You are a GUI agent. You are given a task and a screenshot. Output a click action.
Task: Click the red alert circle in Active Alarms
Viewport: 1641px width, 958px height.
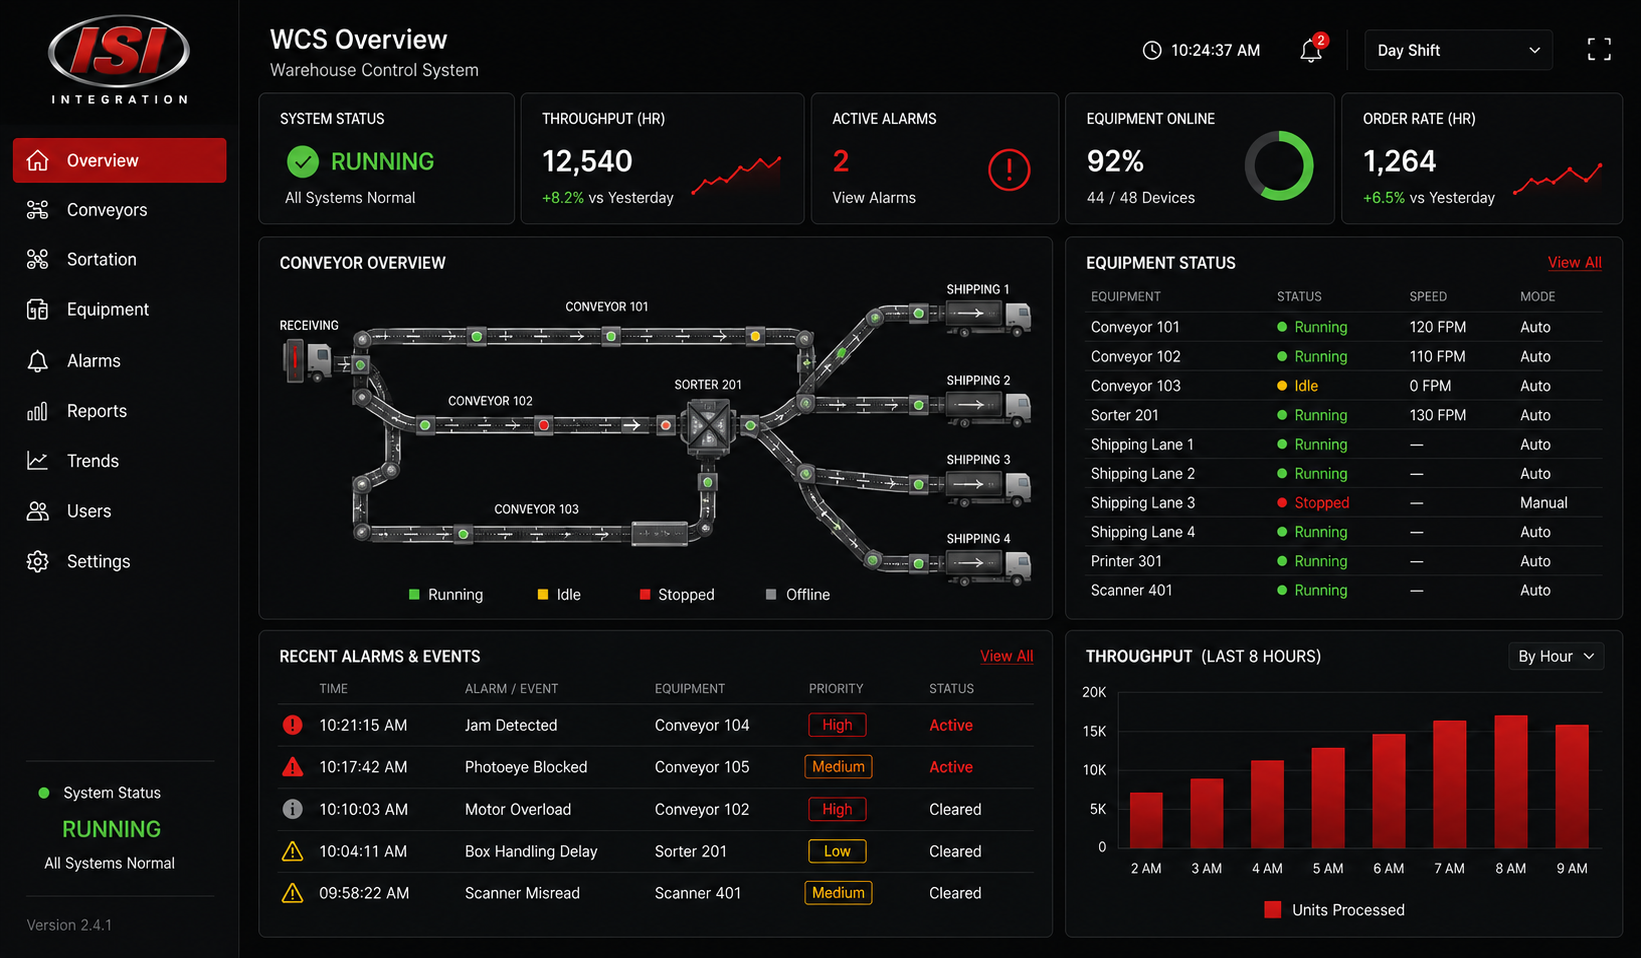tap(1008, 169)
